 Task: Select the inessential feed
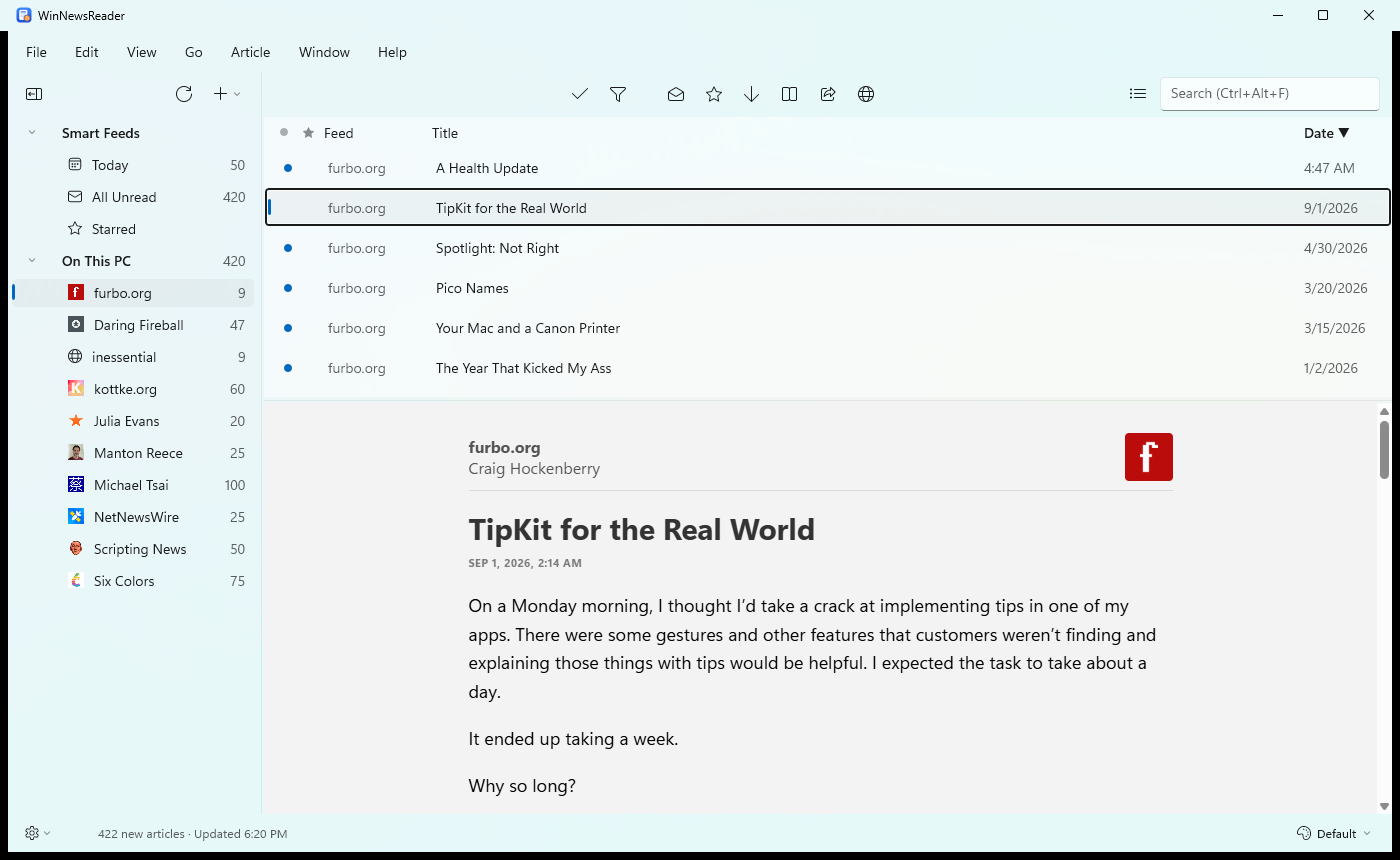click(x=133, y=357)
